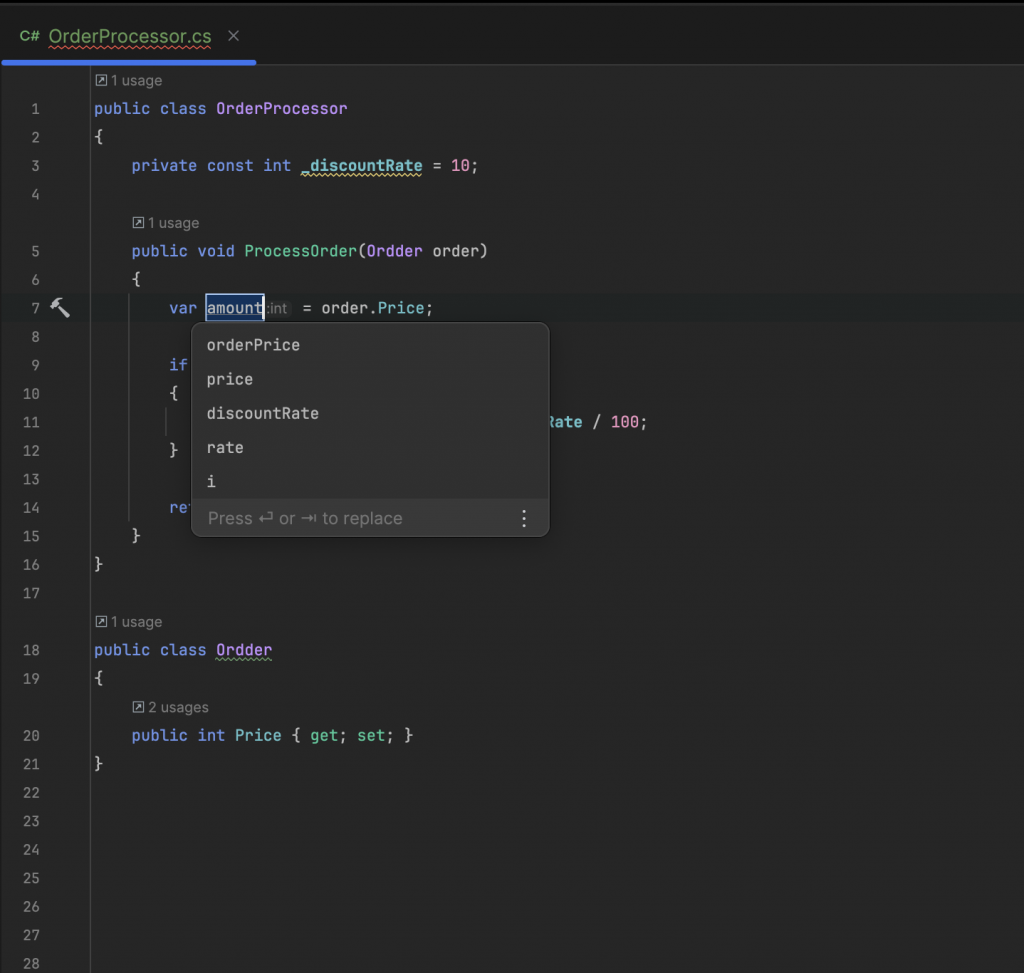Click the var keyword on line 7
This screenshot has height=973, width=1024.
(183, 308)
